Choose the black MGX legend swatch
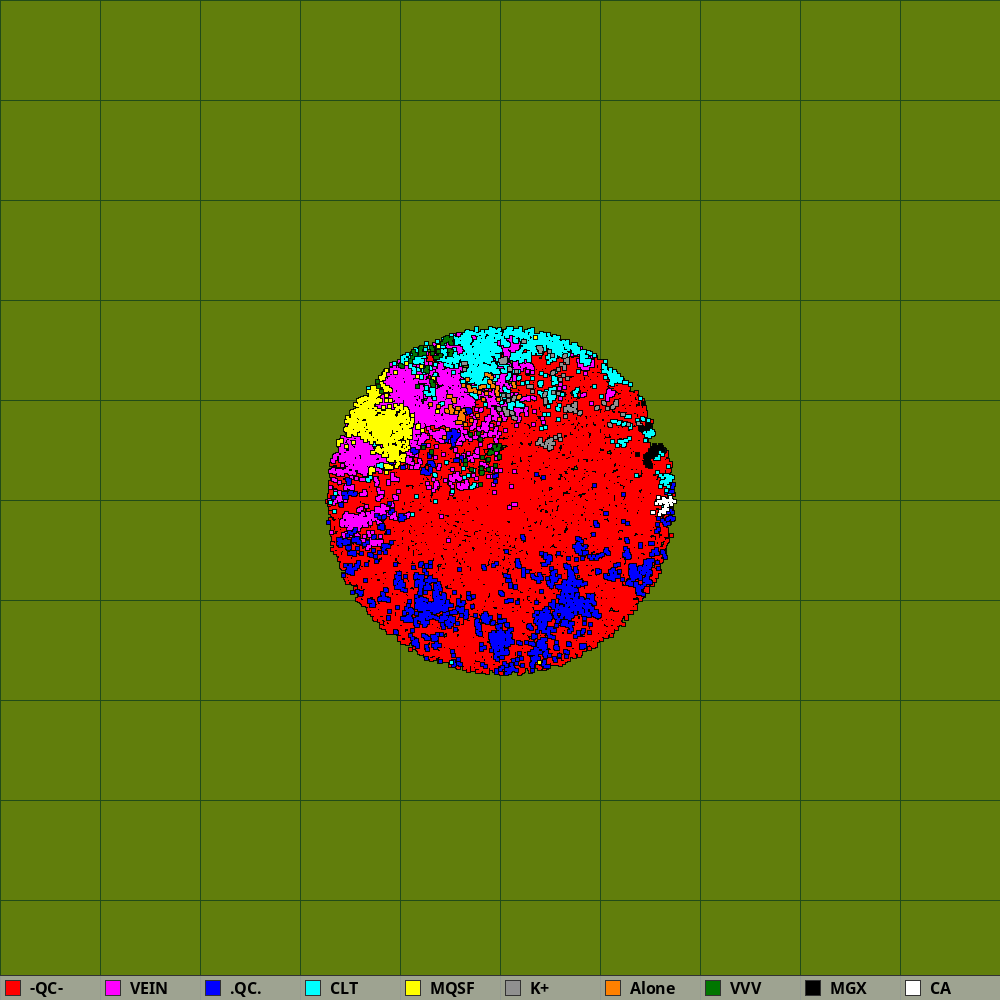 pos(813,988)
